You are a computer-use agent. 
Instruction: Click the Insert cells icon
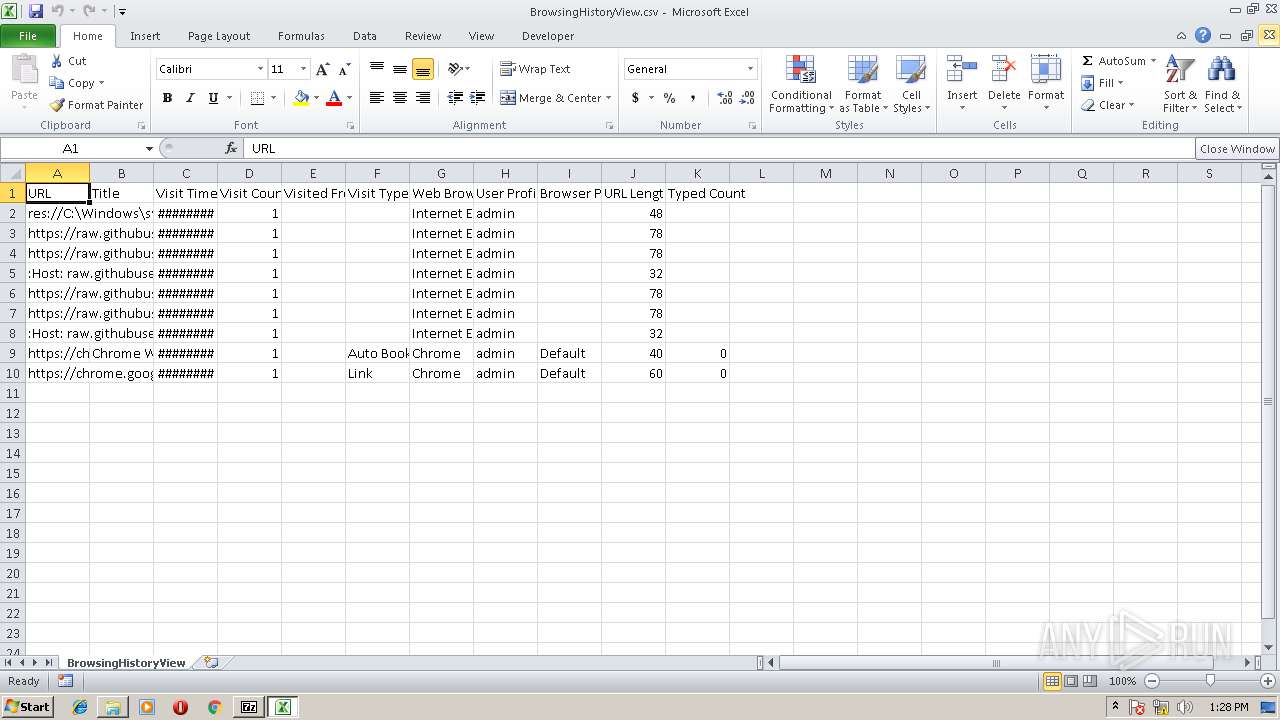962,70
